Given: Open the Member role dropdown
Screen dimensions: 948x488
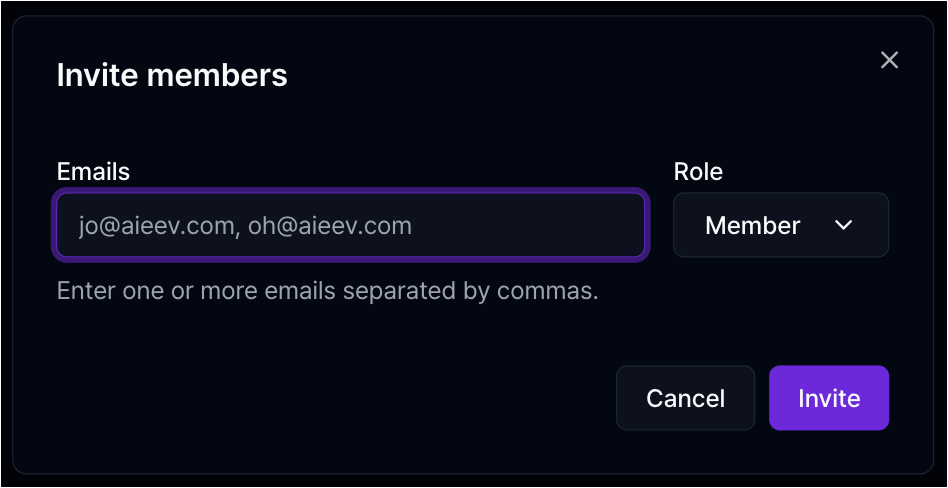Looking at the screenshot, I should pyautogui.click(x=781, y=225).
